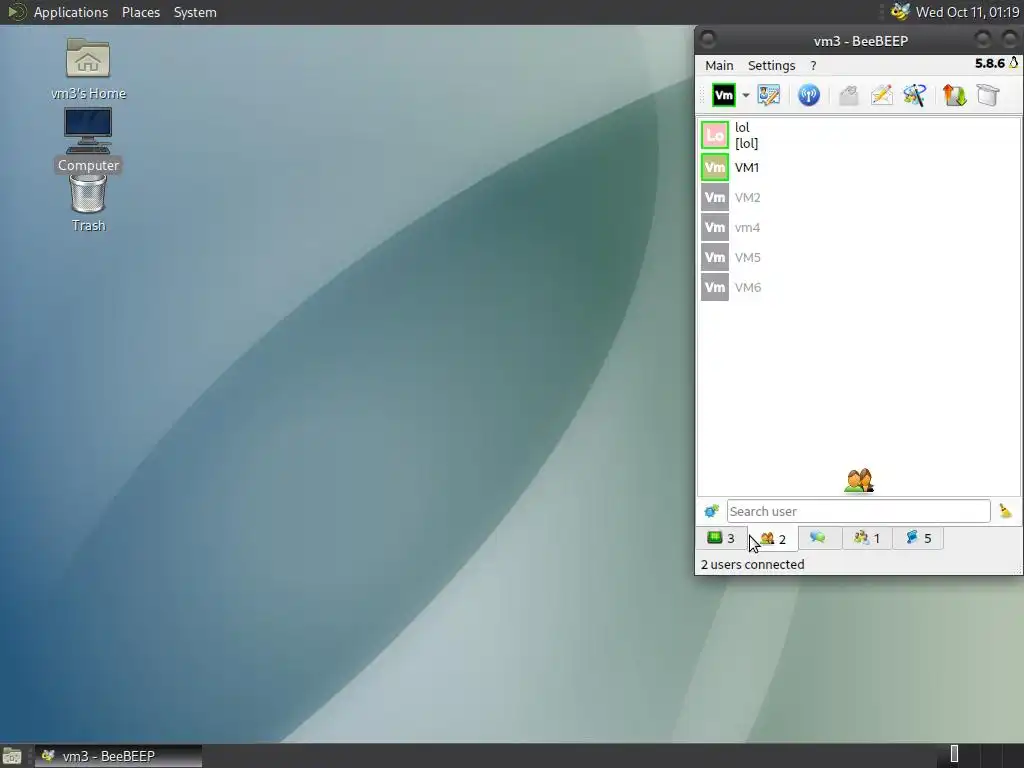Click the grey avatar of VM6
This screenshot has width=1024, height=768.
(714, 287)
